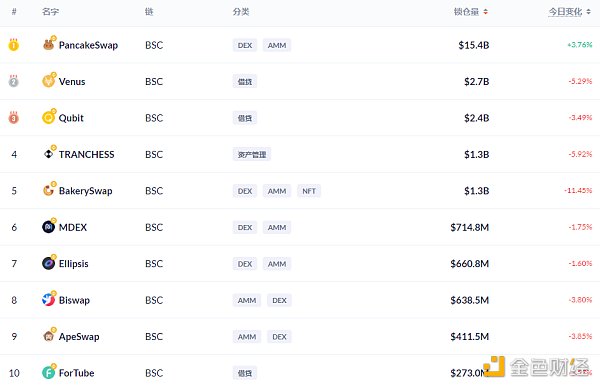600x388 pixels.
Task: Select the Venus project logo icon
Action: point(49,81)
